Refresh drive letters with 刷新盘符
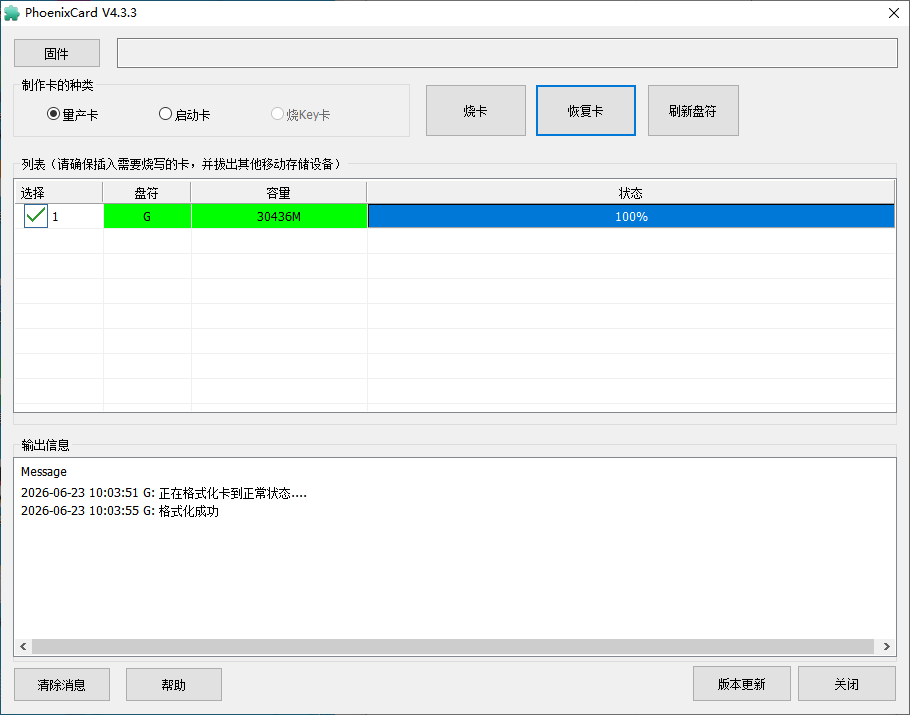The width and height of the screenshot is (910, 715). 693,111
